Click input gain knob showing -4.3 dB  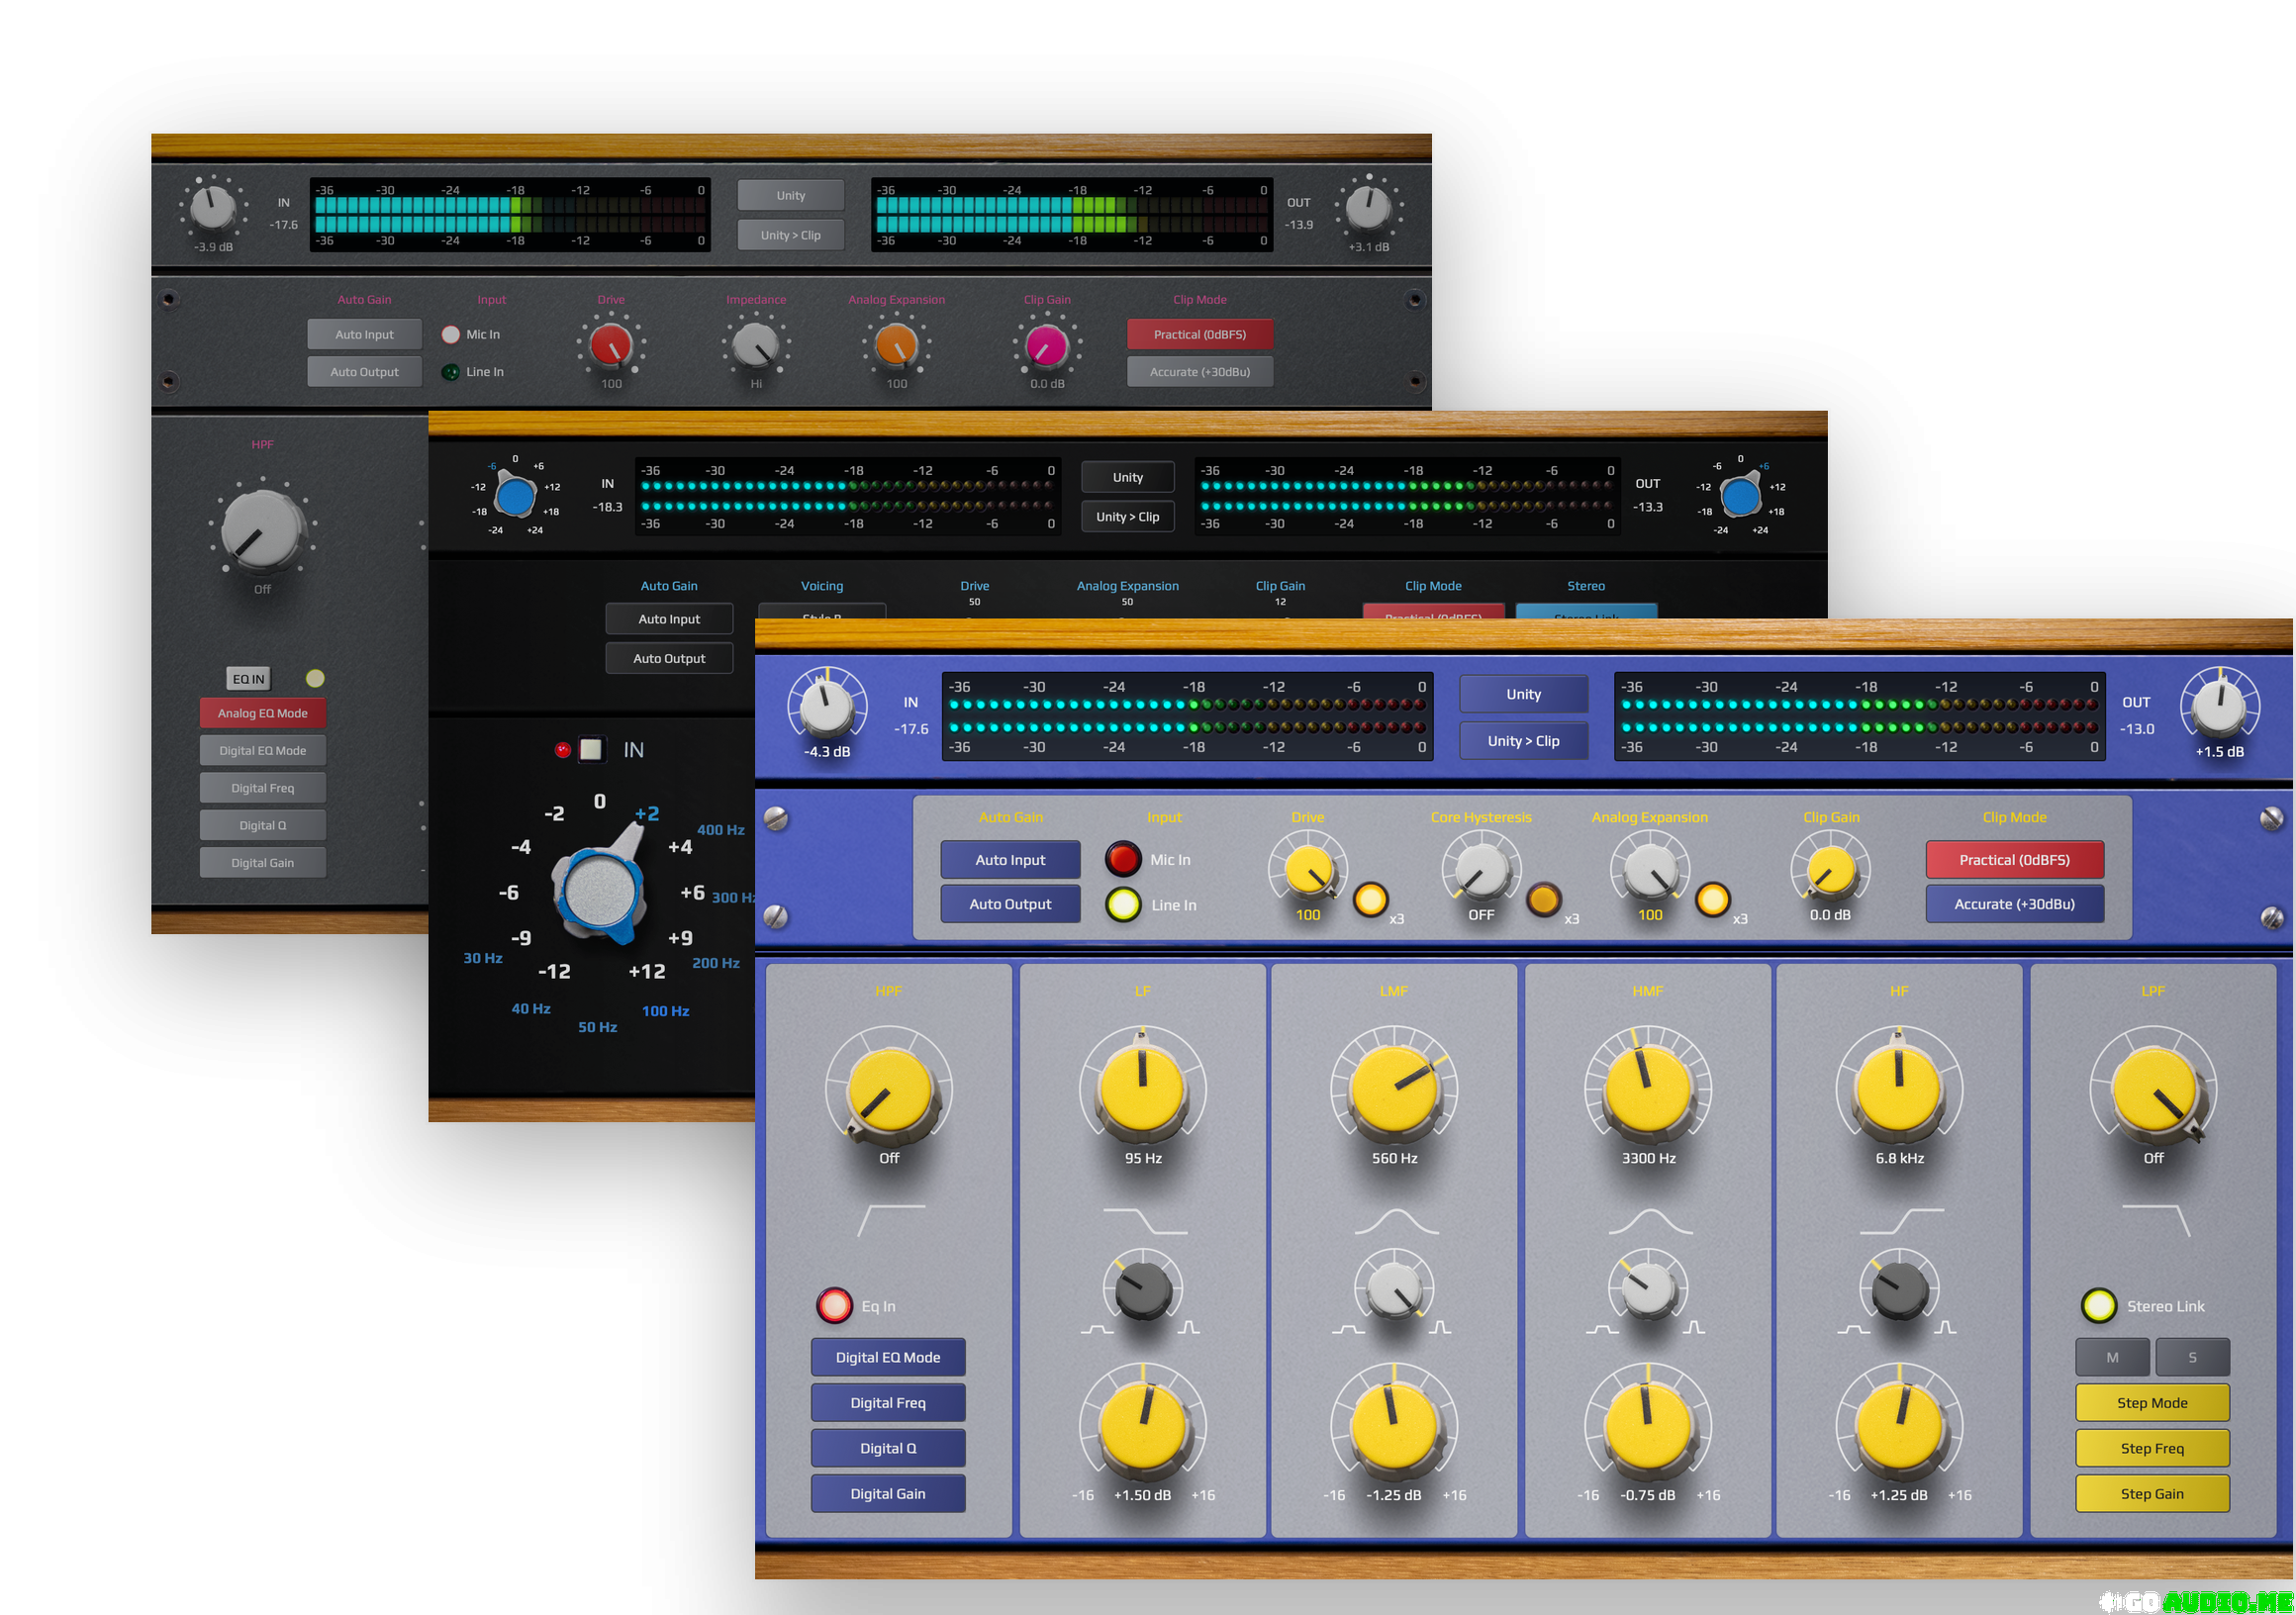(x=827, y=706)
